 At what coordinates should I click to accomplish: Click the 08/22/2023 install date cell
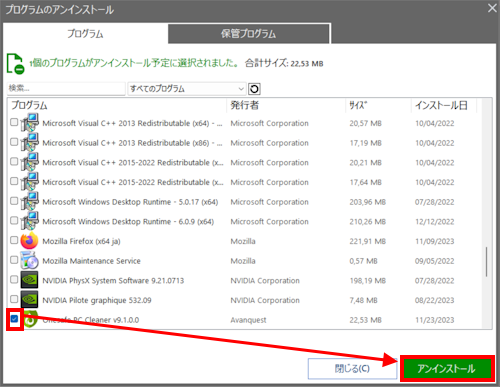434,300
